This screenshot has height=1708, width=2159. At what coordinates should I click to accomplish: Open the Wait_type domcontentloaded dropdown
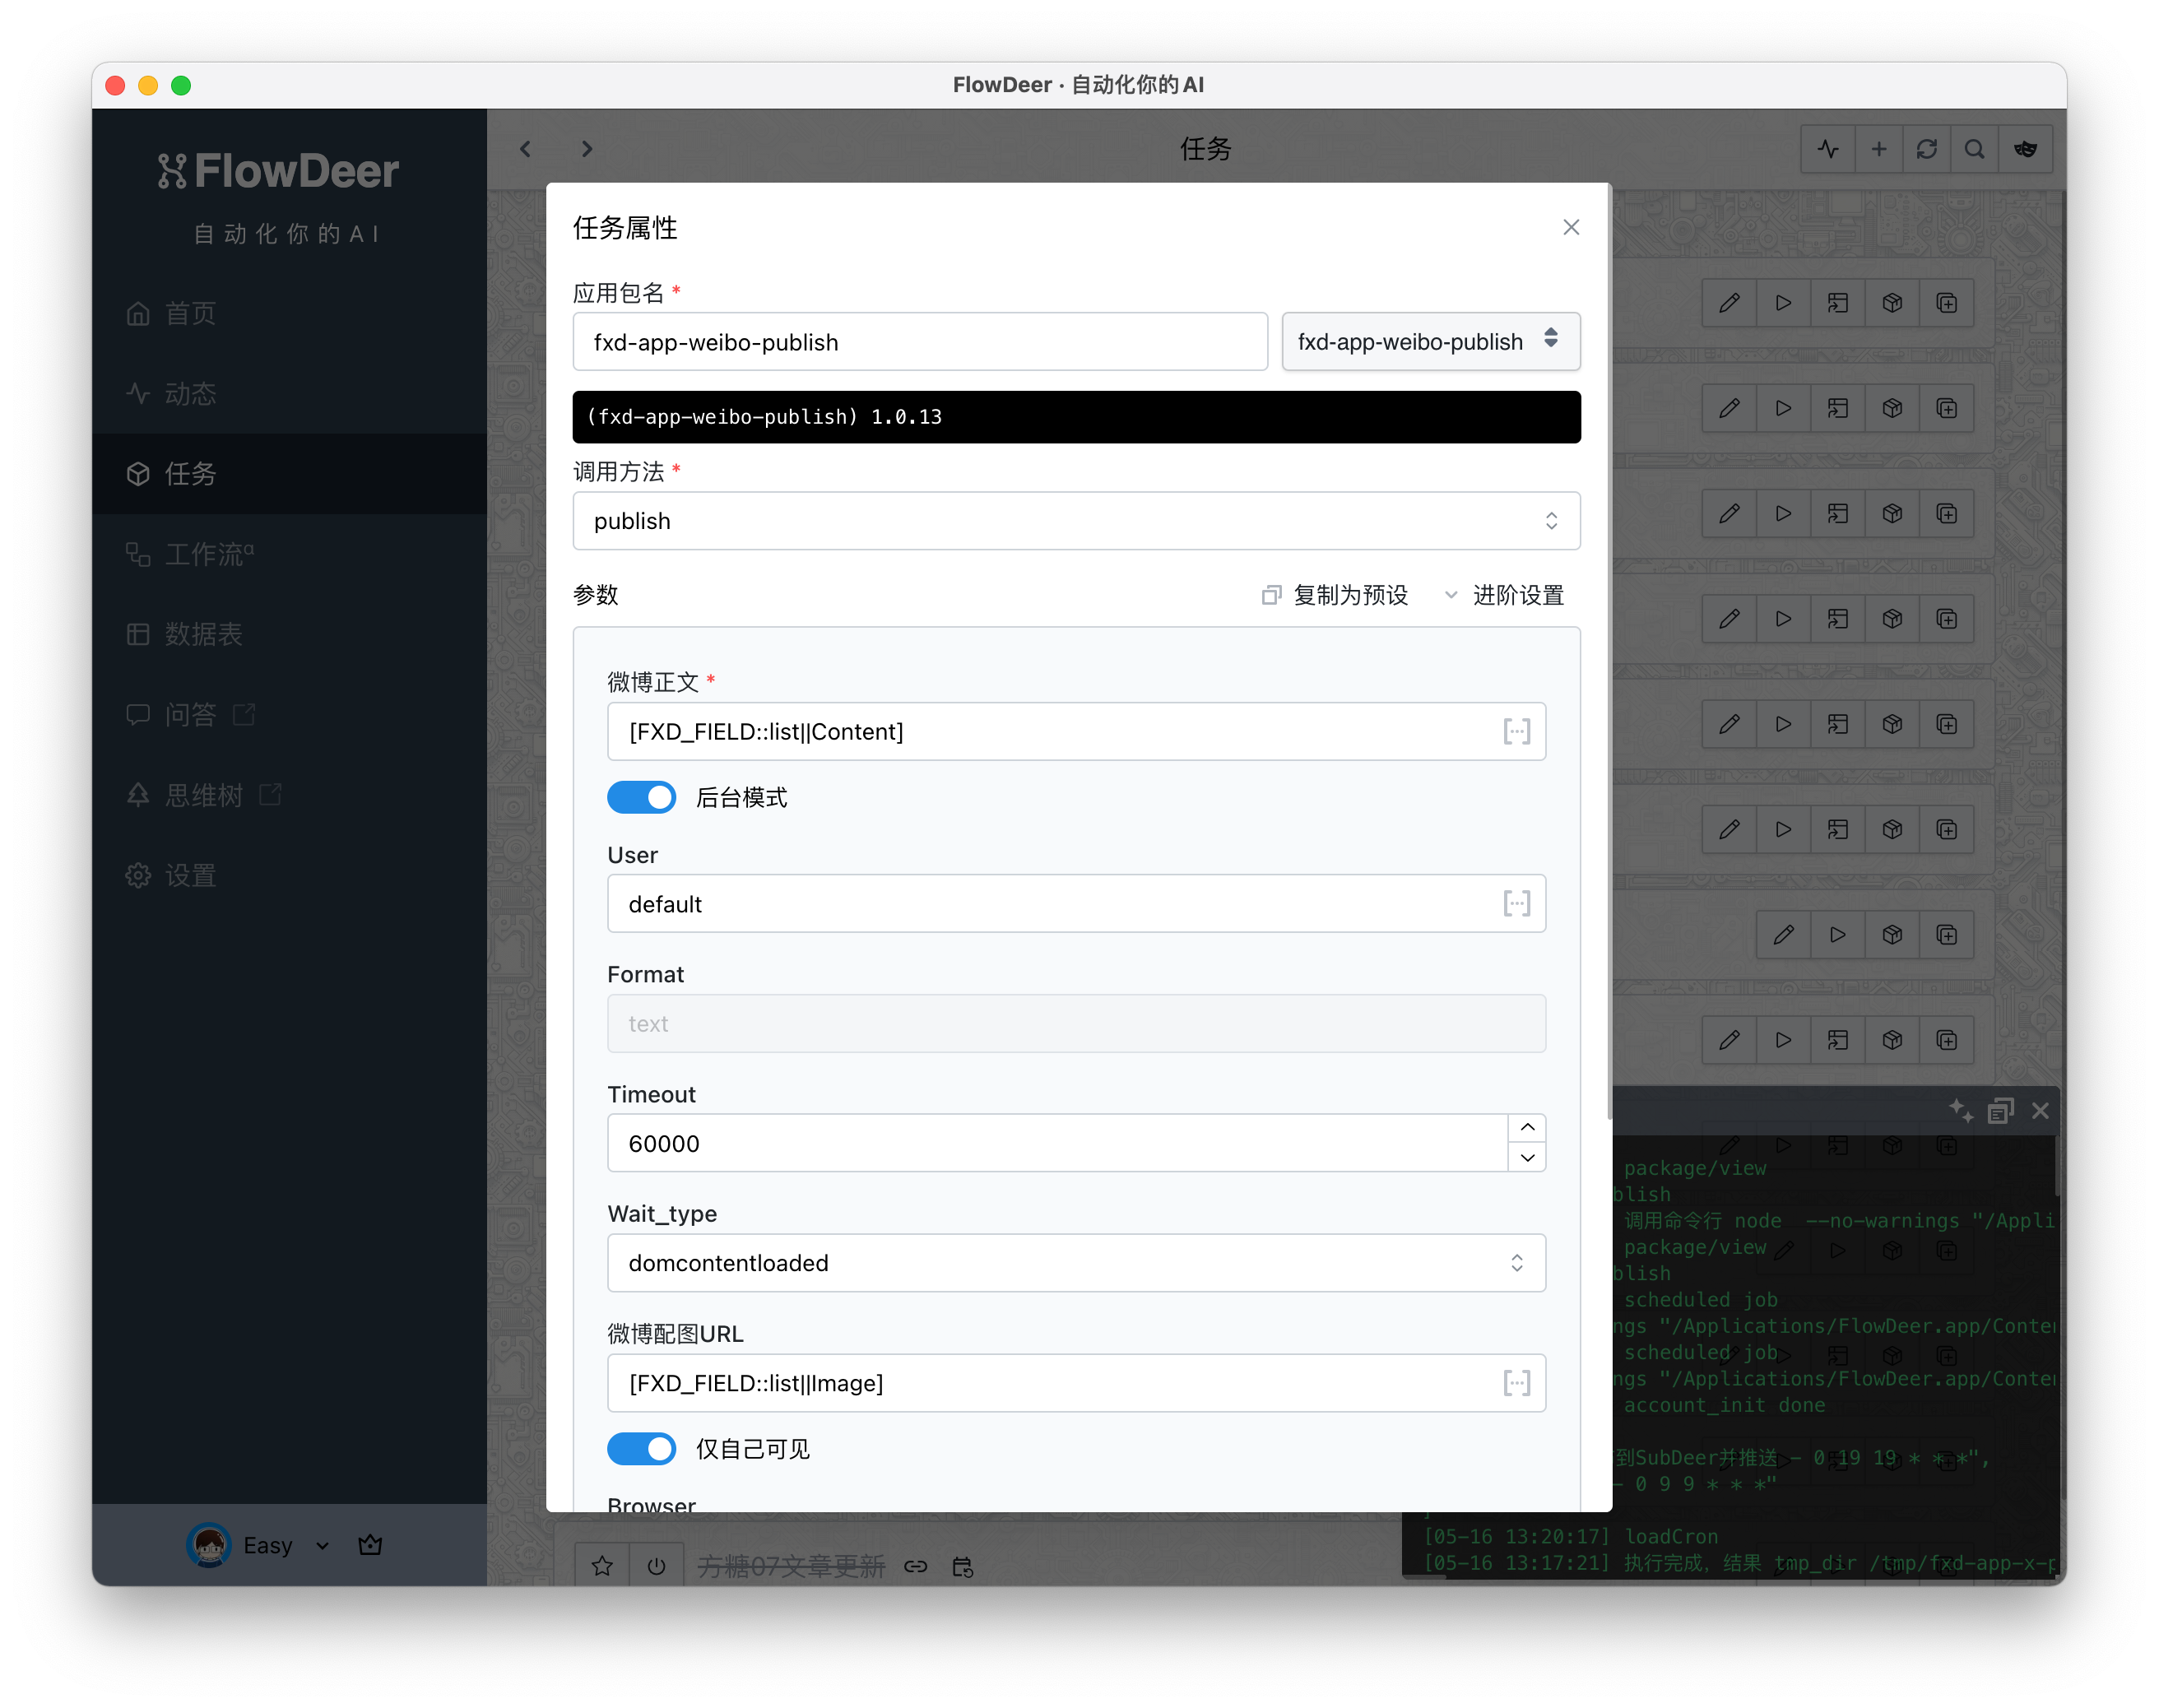click(x=1076, y=1262)
